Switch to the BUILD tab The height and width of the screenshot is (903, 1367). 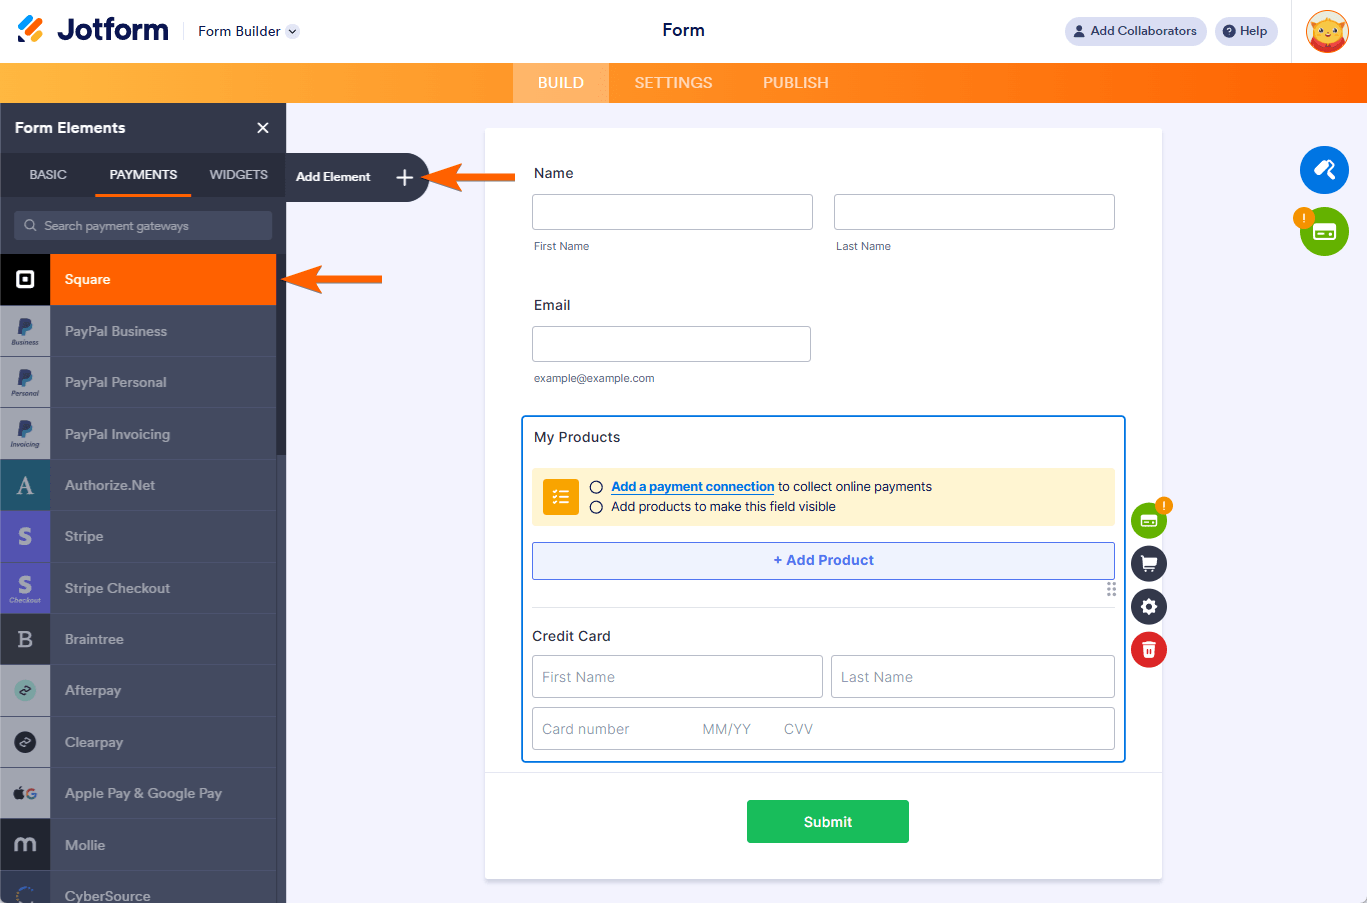[x=561, y=83]
